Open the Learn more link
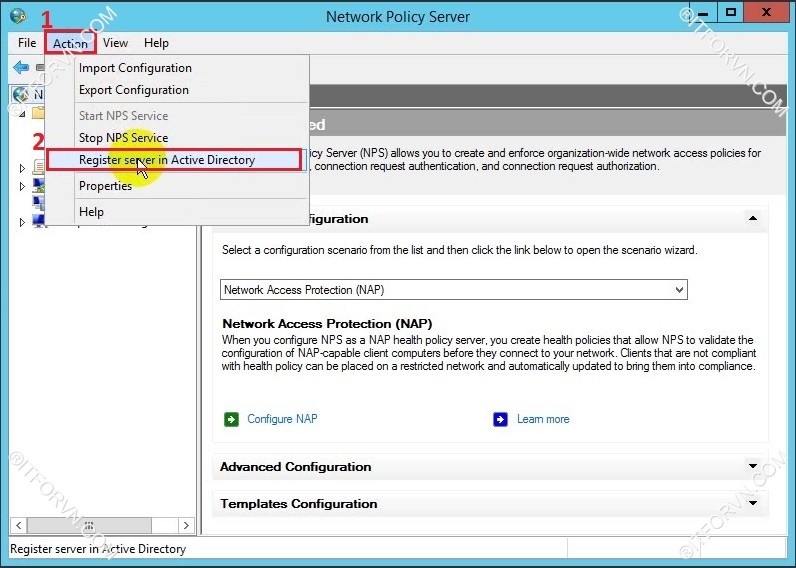 [x=543, y=419]
